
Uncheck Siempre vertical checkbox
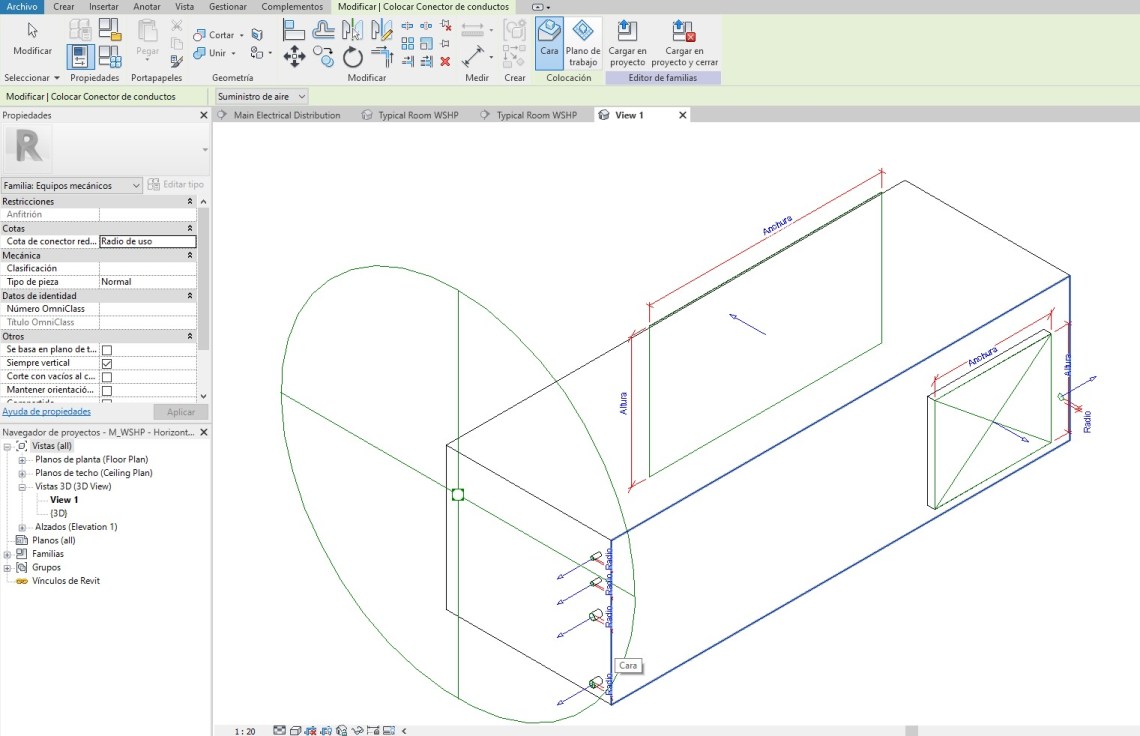click(x=107, y=363)
